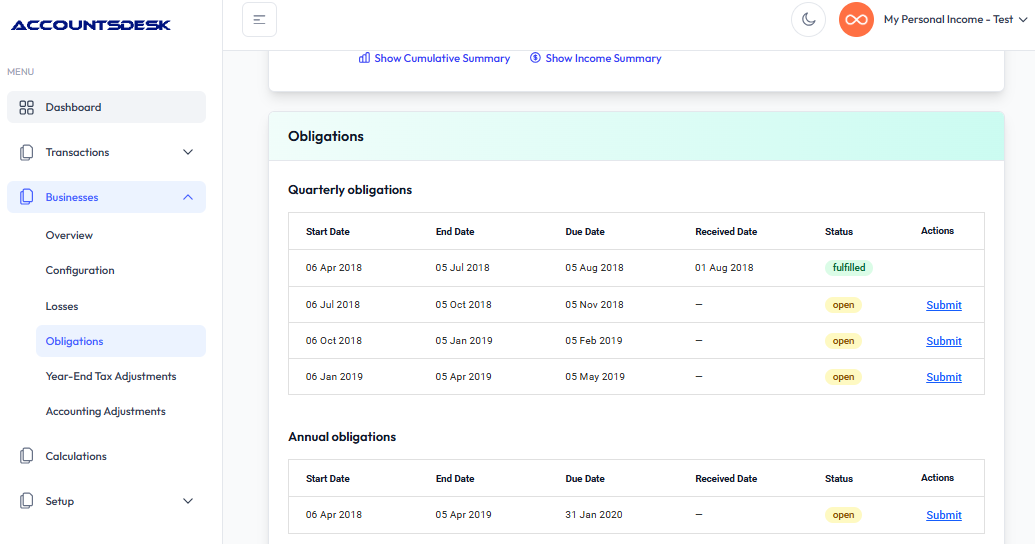Click the Setup document icon
This screenshot has height=544, width=1035.
[x=26, y=501]
